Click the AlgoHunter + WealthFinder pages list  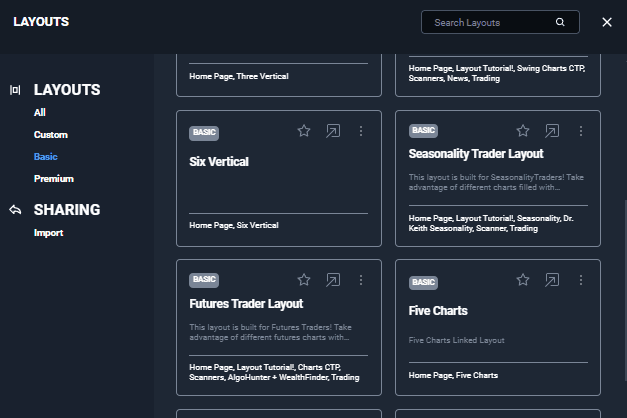coord(274,372)
